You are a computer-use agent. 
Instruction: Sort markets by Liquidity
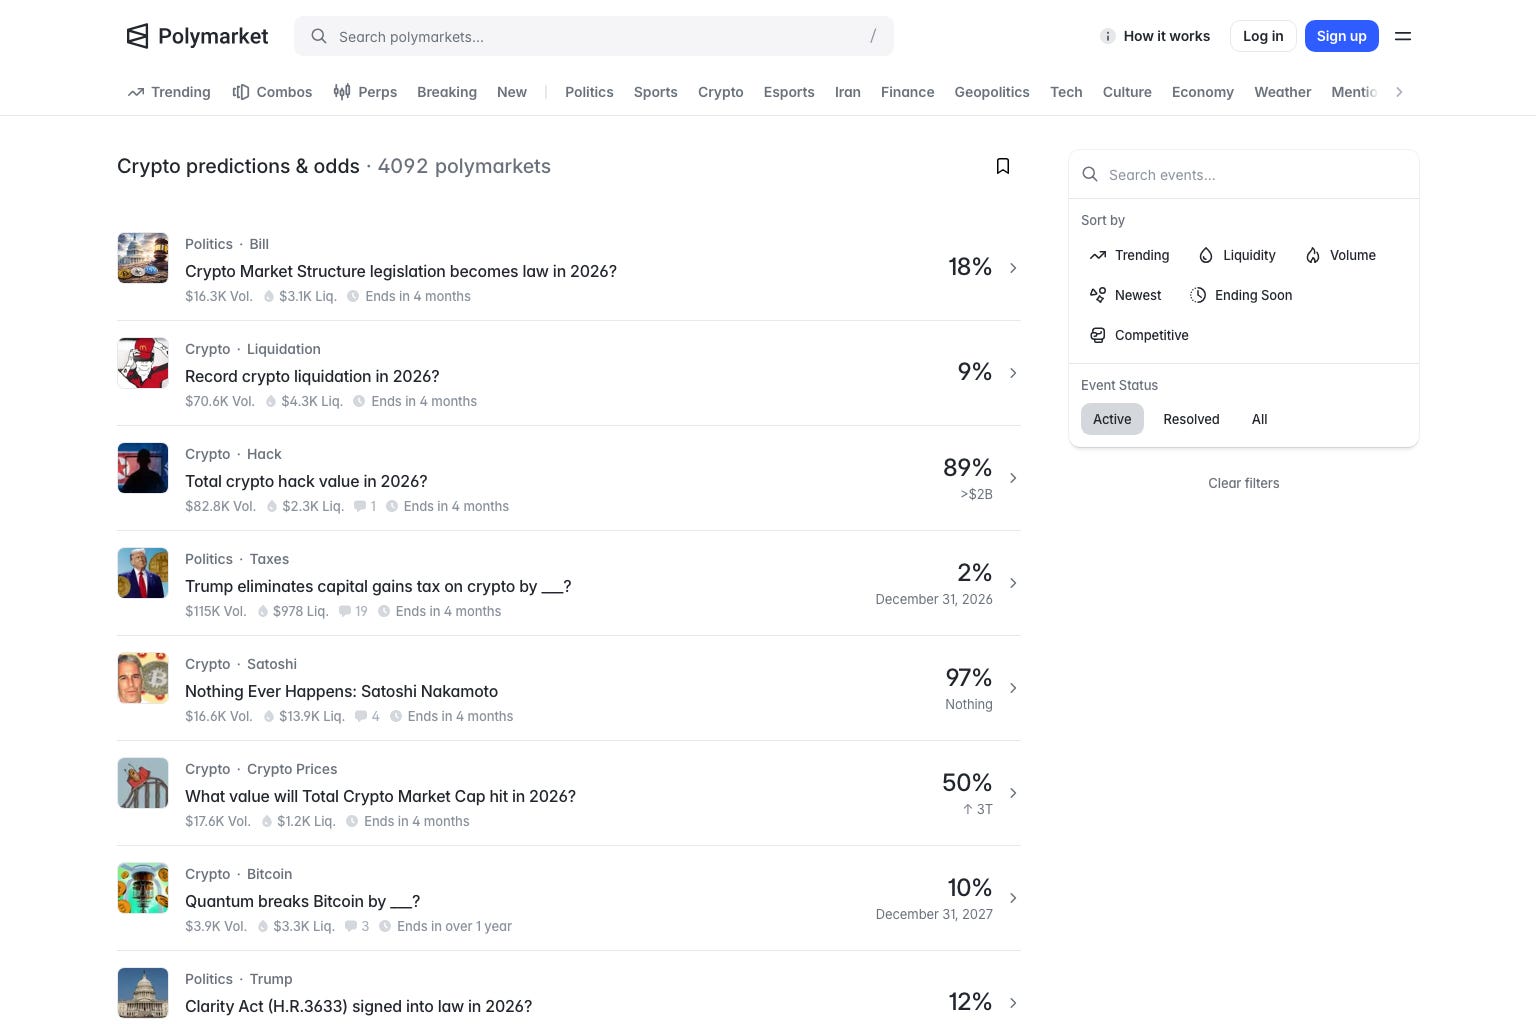[x=1237, y=255]
